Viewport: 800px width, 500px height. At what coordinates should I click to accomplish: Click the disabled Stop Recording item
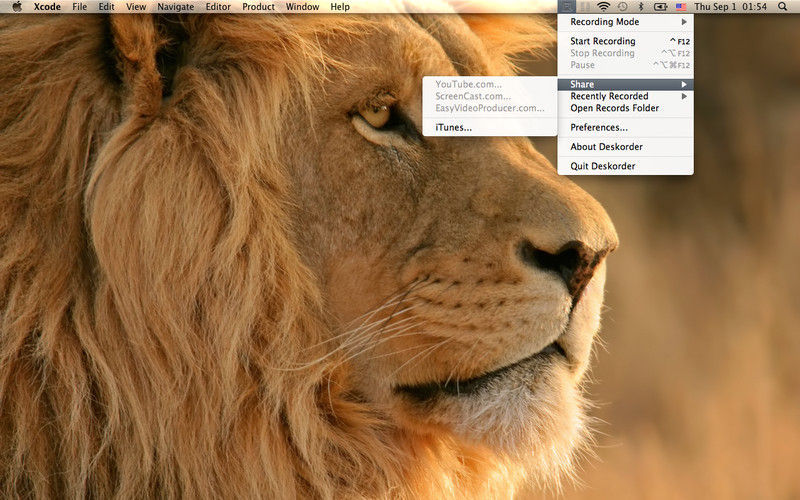tap(626, 53)
